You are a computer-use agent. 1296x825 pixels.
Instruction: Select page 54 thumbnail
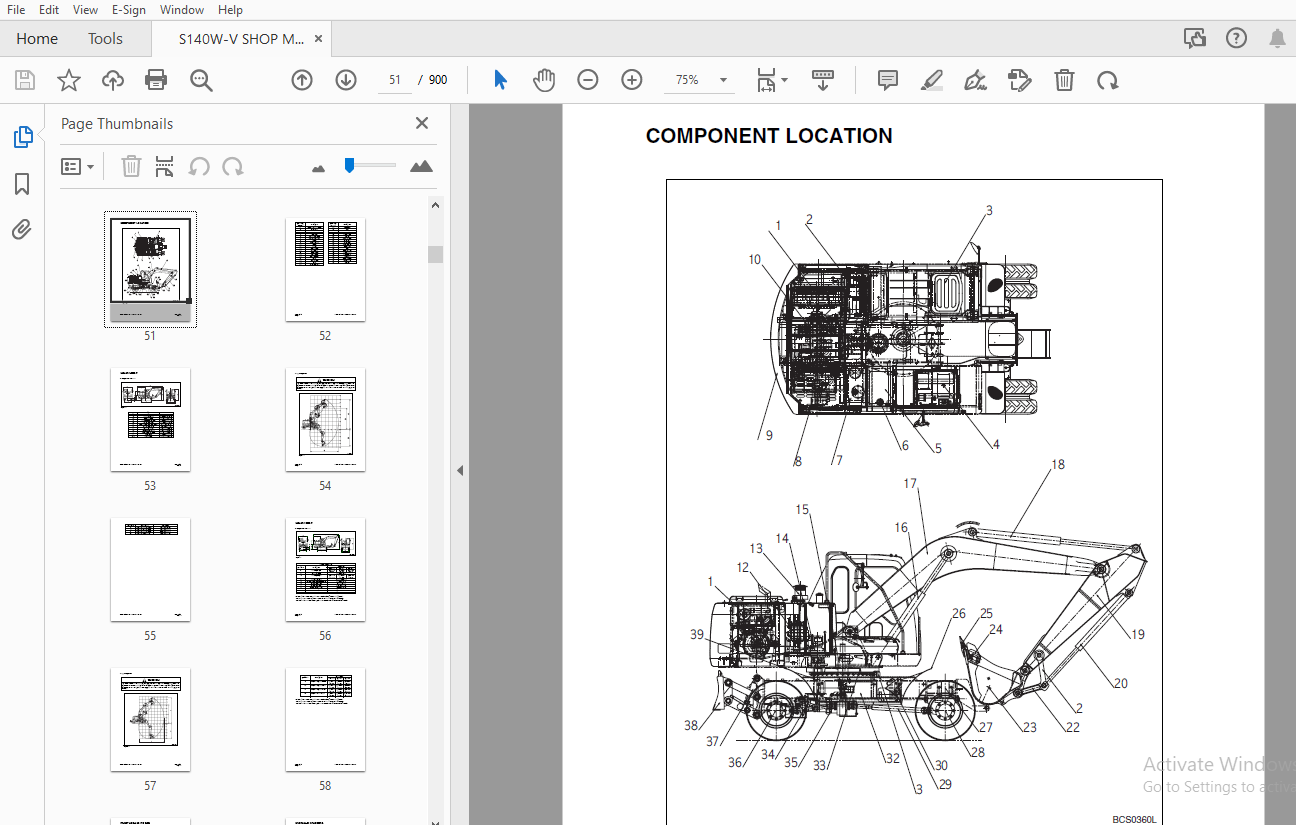click(x=325, y=420)
